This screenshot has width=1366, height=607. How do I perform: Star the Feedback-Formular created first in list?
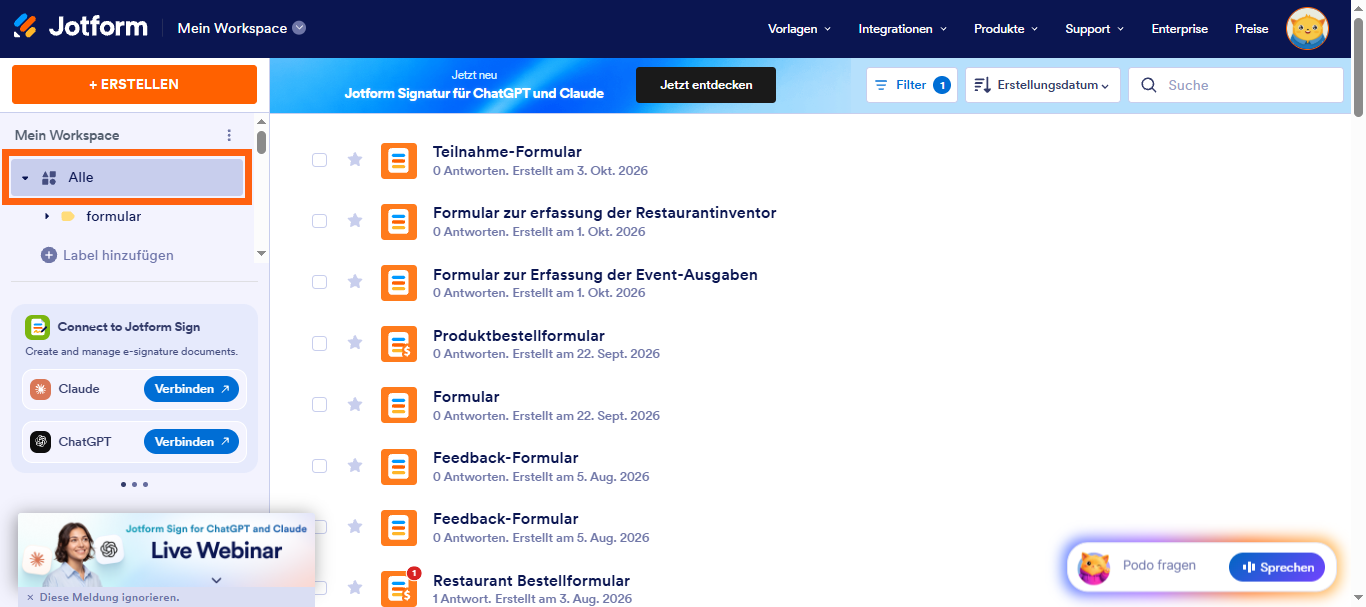point(355,465)
